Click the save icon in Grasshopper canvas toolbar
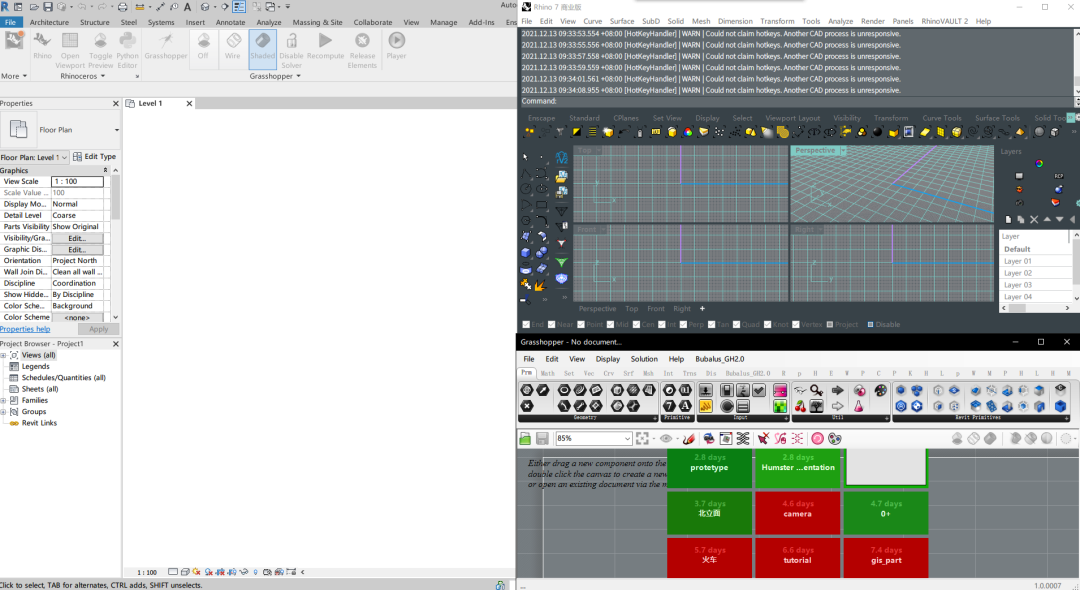 (x=542, y=439)
